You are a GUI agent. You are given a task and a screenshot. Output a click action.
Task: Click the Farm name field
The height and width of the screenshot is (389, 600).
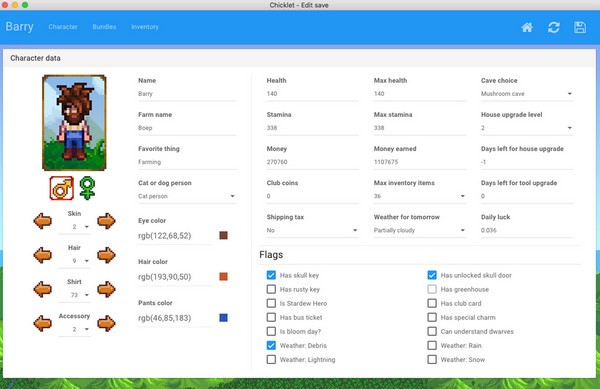[187, 128]
